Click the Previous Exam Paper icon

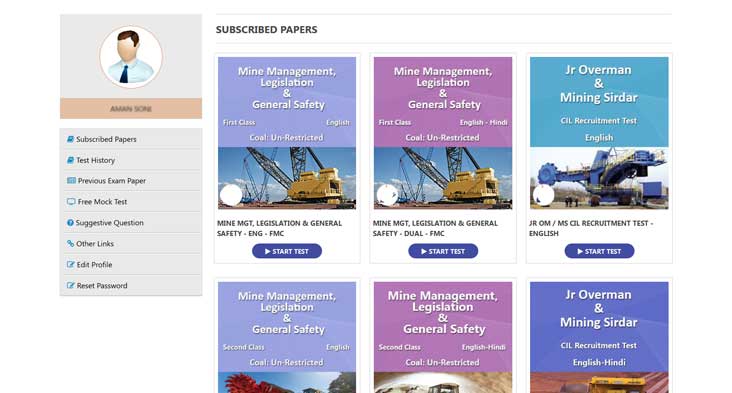pos(71,181)
